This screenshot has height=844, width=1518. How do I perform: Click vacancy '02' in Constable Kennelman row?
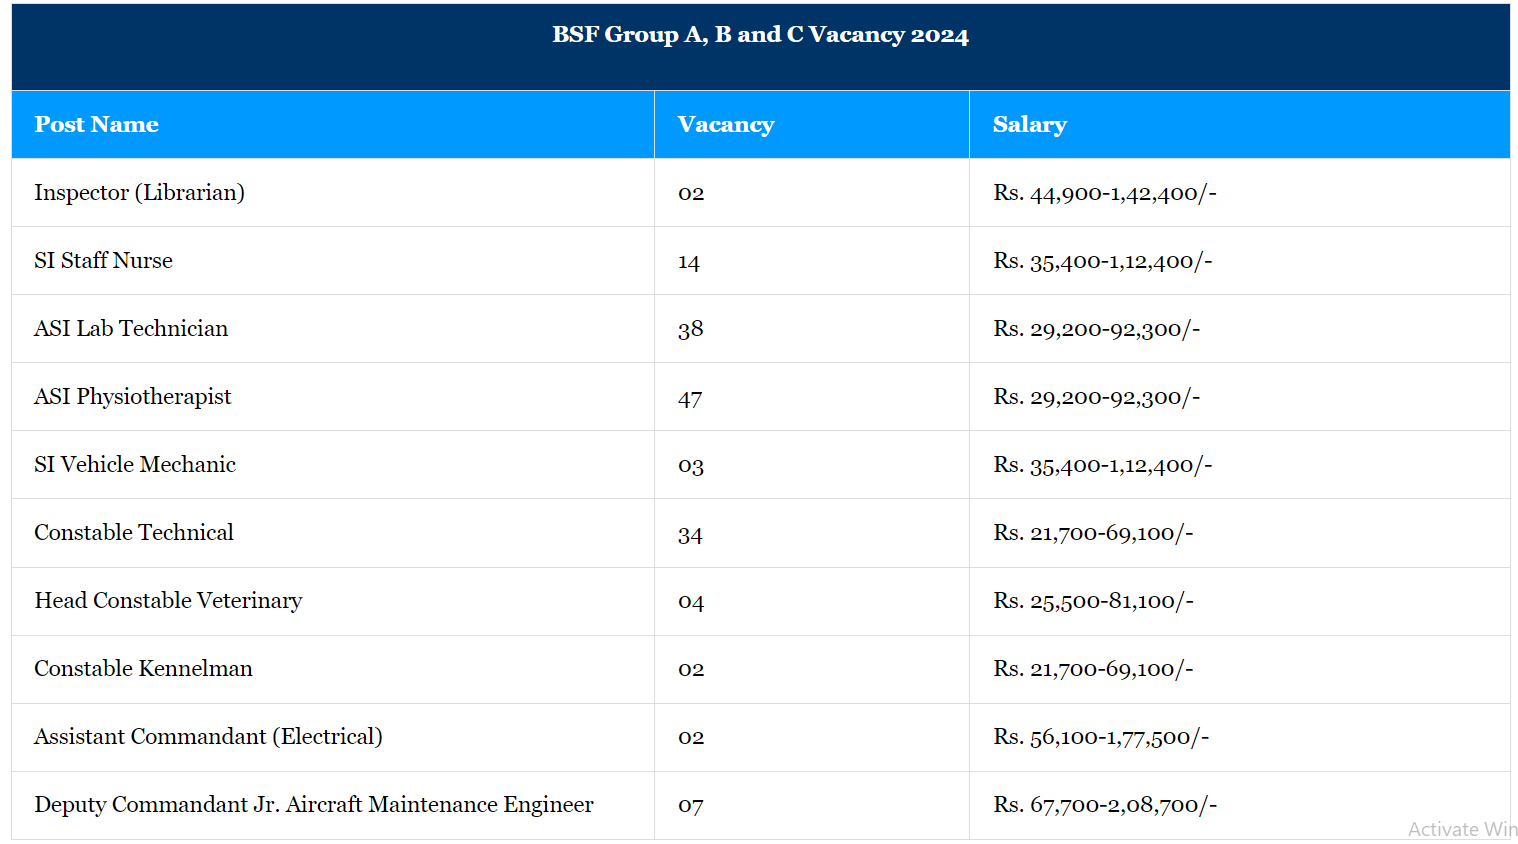tap(691, 670)
